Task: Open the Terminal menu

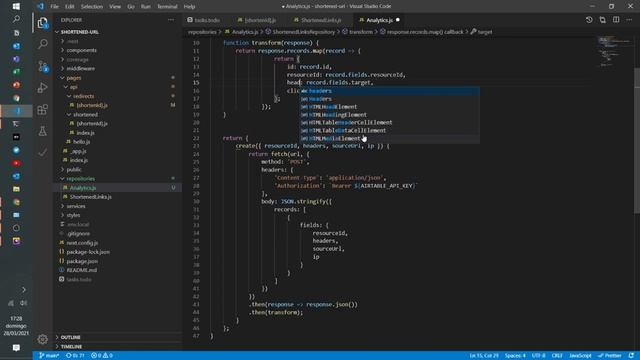Action: pyautogui.click(x=167, y=7)
